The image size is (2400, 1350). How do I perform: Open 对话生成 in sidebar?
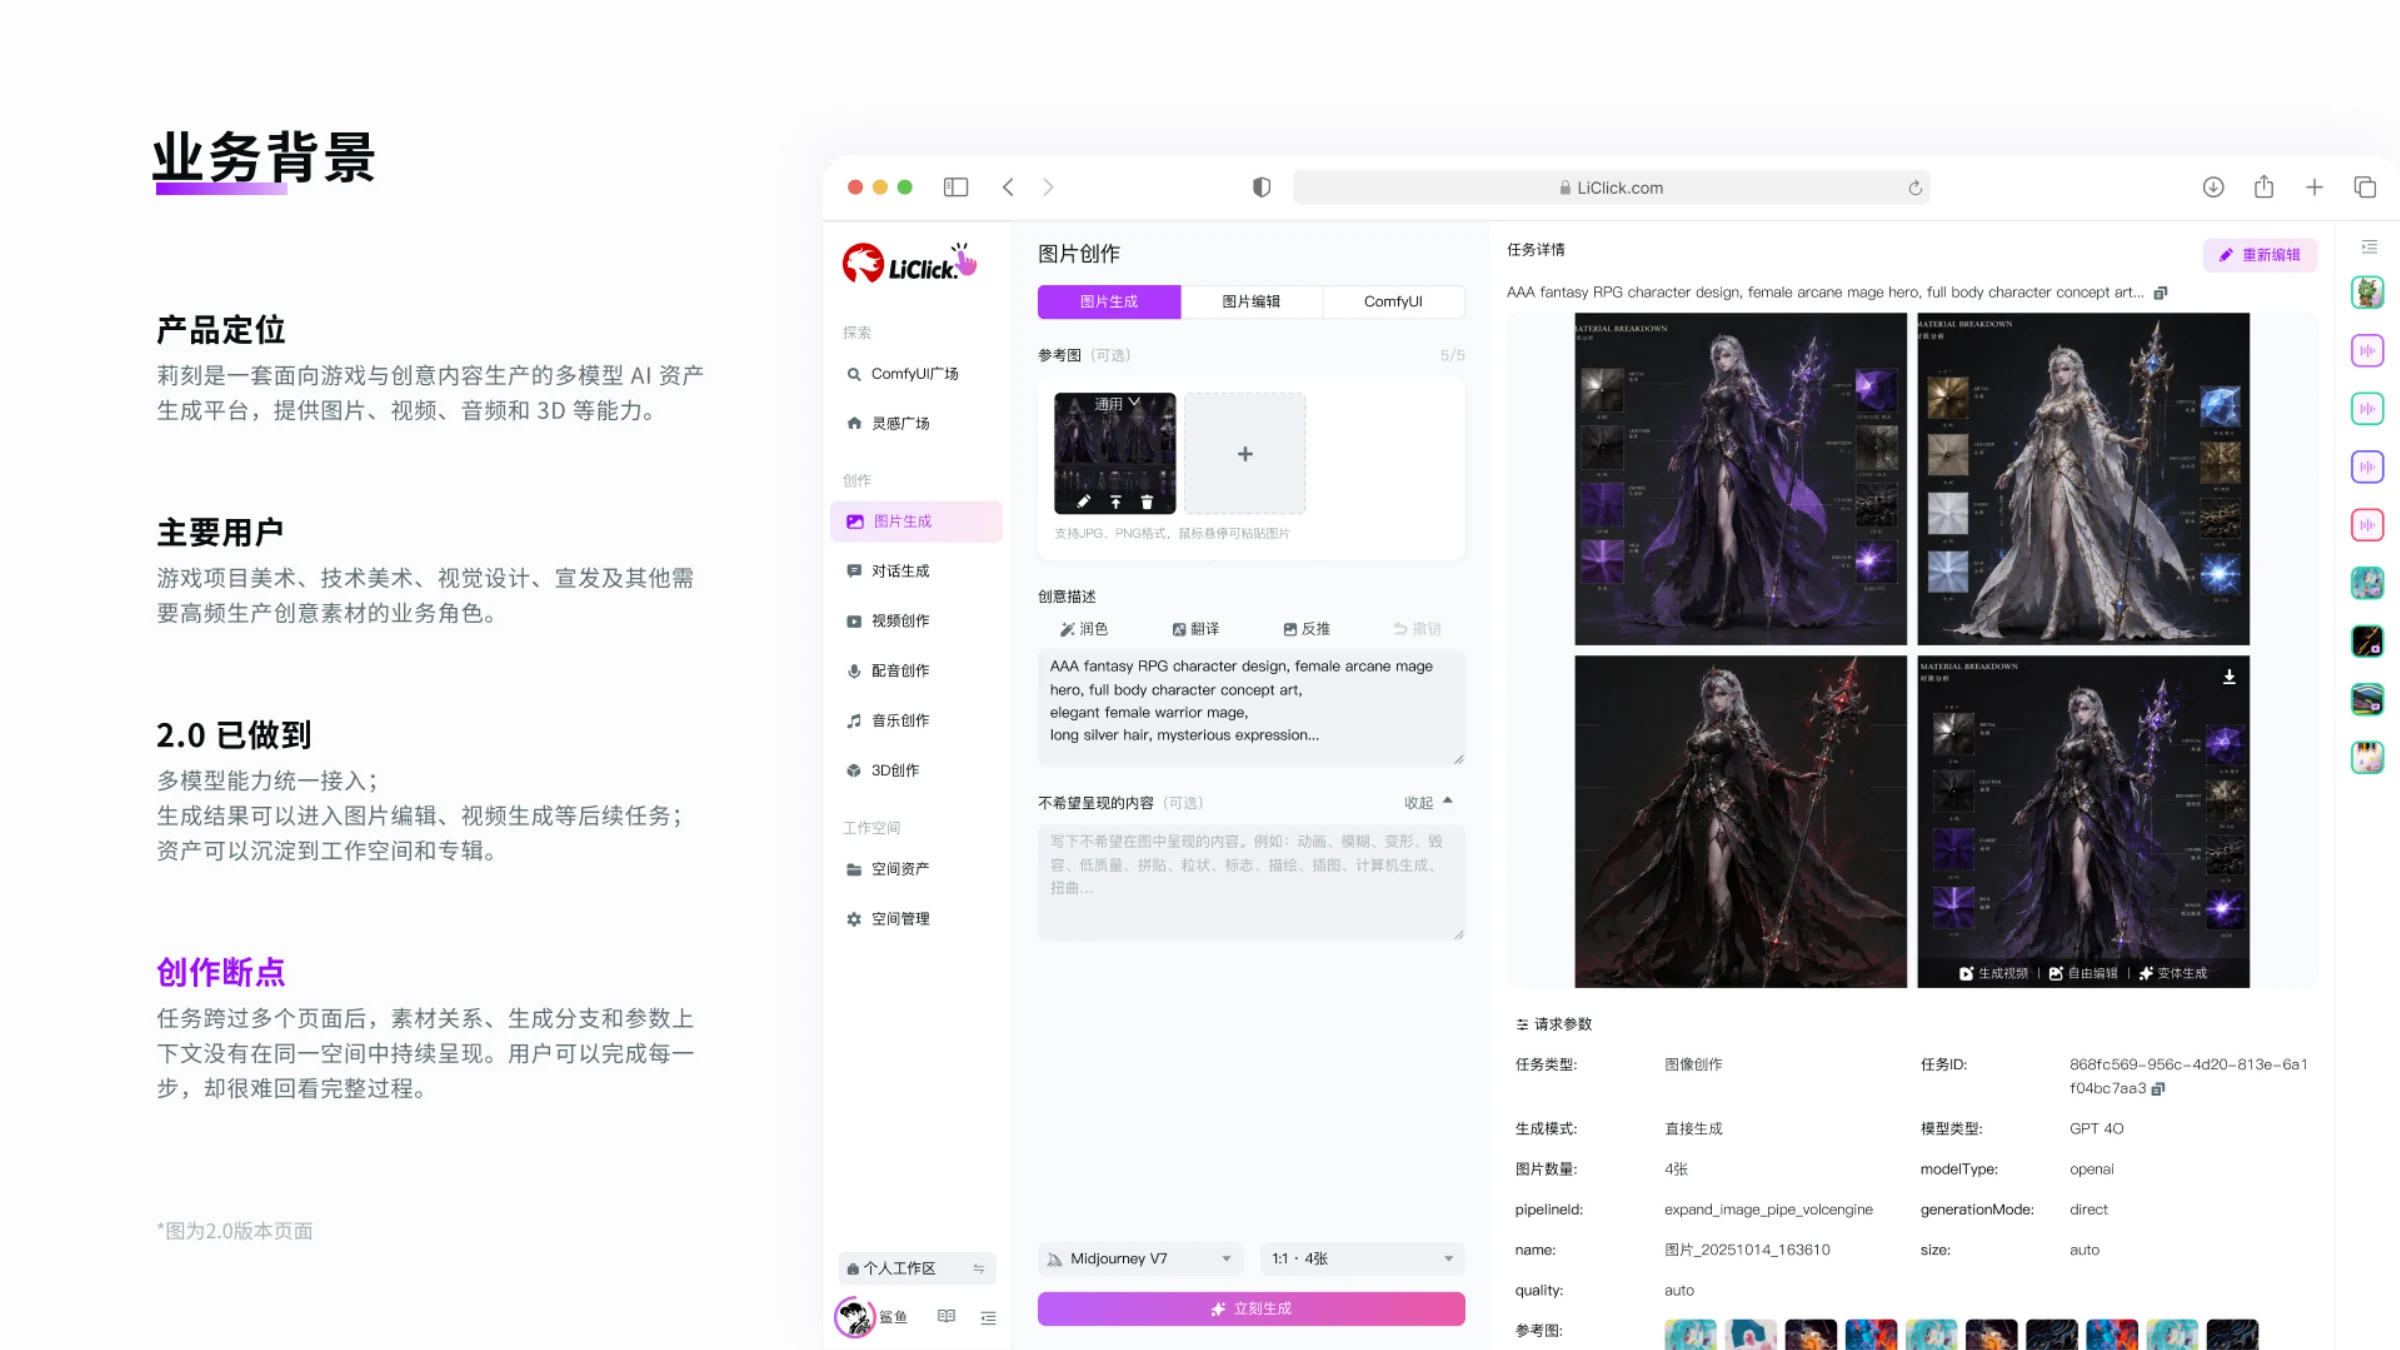click(x=915, y=571)
